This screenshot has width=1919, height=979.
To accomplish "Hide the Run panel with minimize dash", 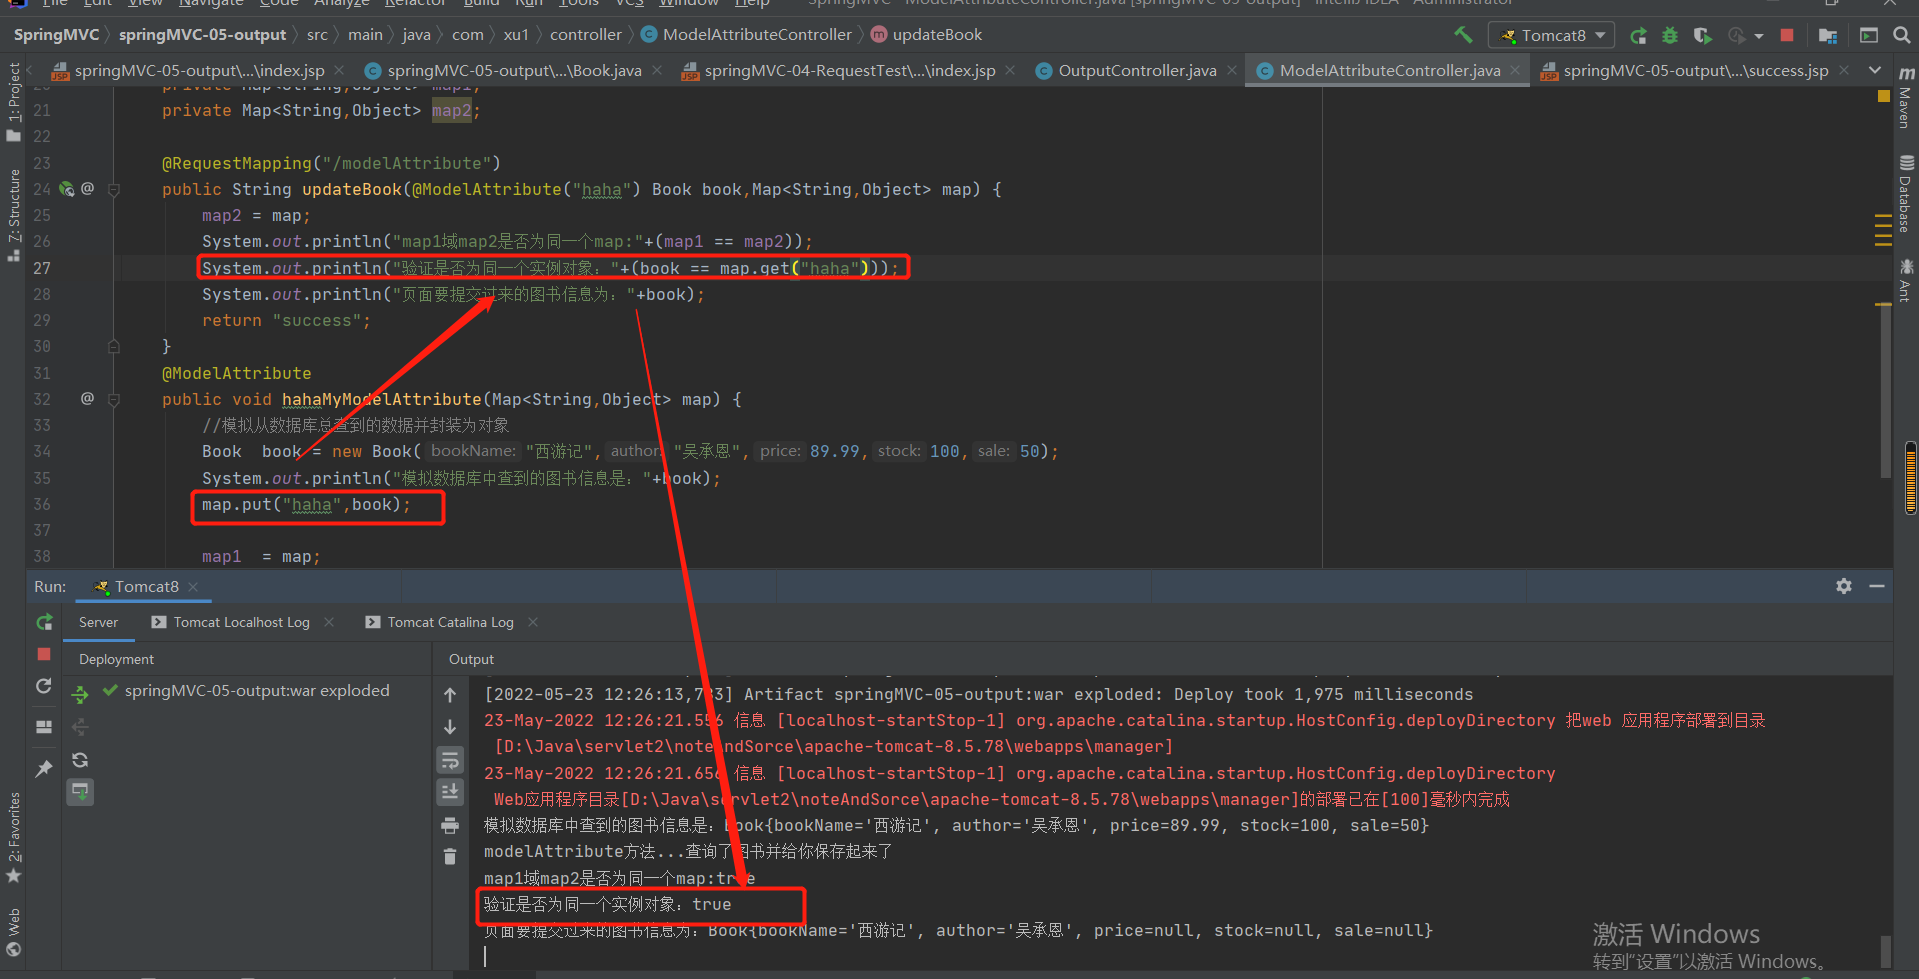I will point(1877,586).
